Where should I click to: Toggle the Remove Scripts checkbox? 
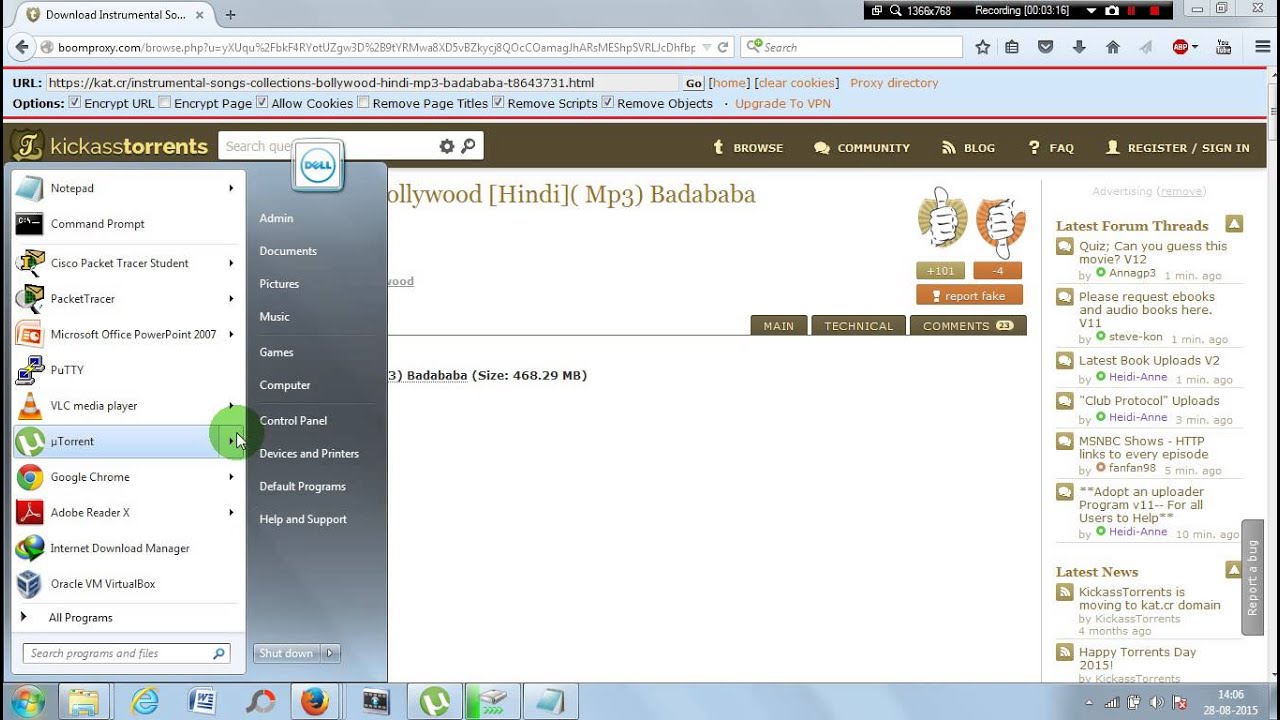click(498, 102)
